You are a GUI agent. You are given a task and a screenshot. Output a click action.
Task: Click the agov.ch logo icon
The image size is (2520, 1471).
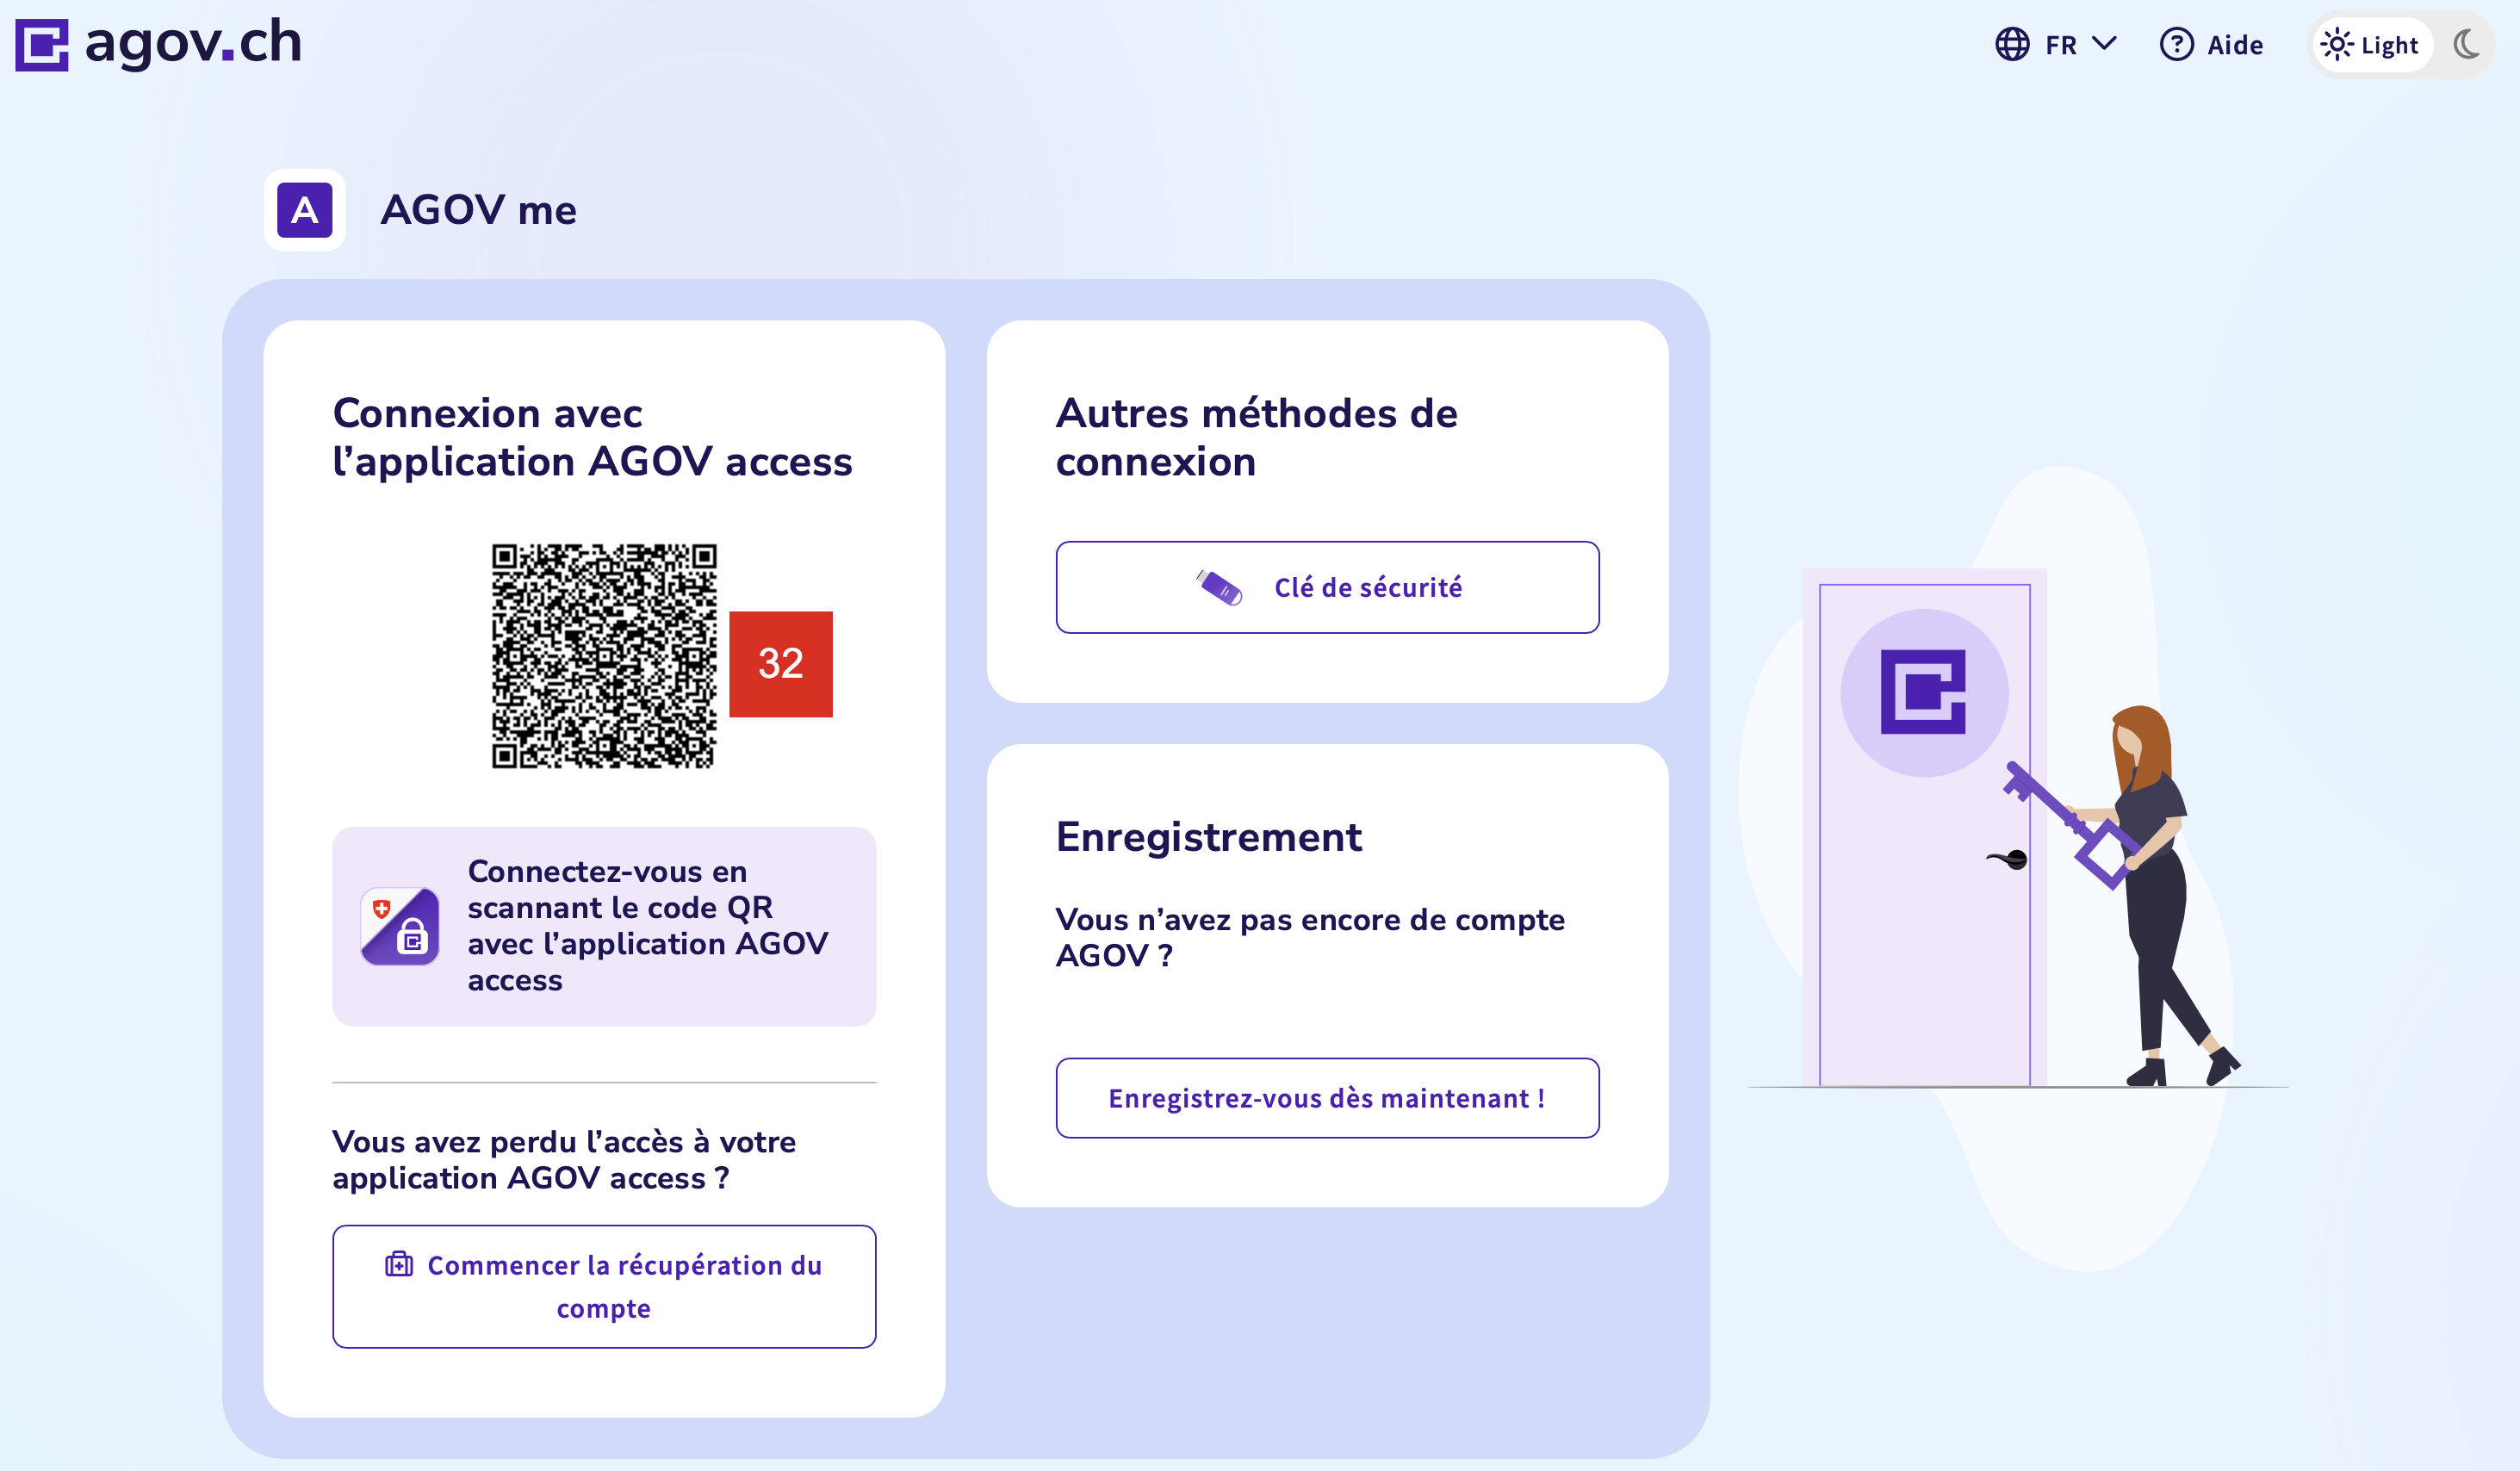[42, 45]
